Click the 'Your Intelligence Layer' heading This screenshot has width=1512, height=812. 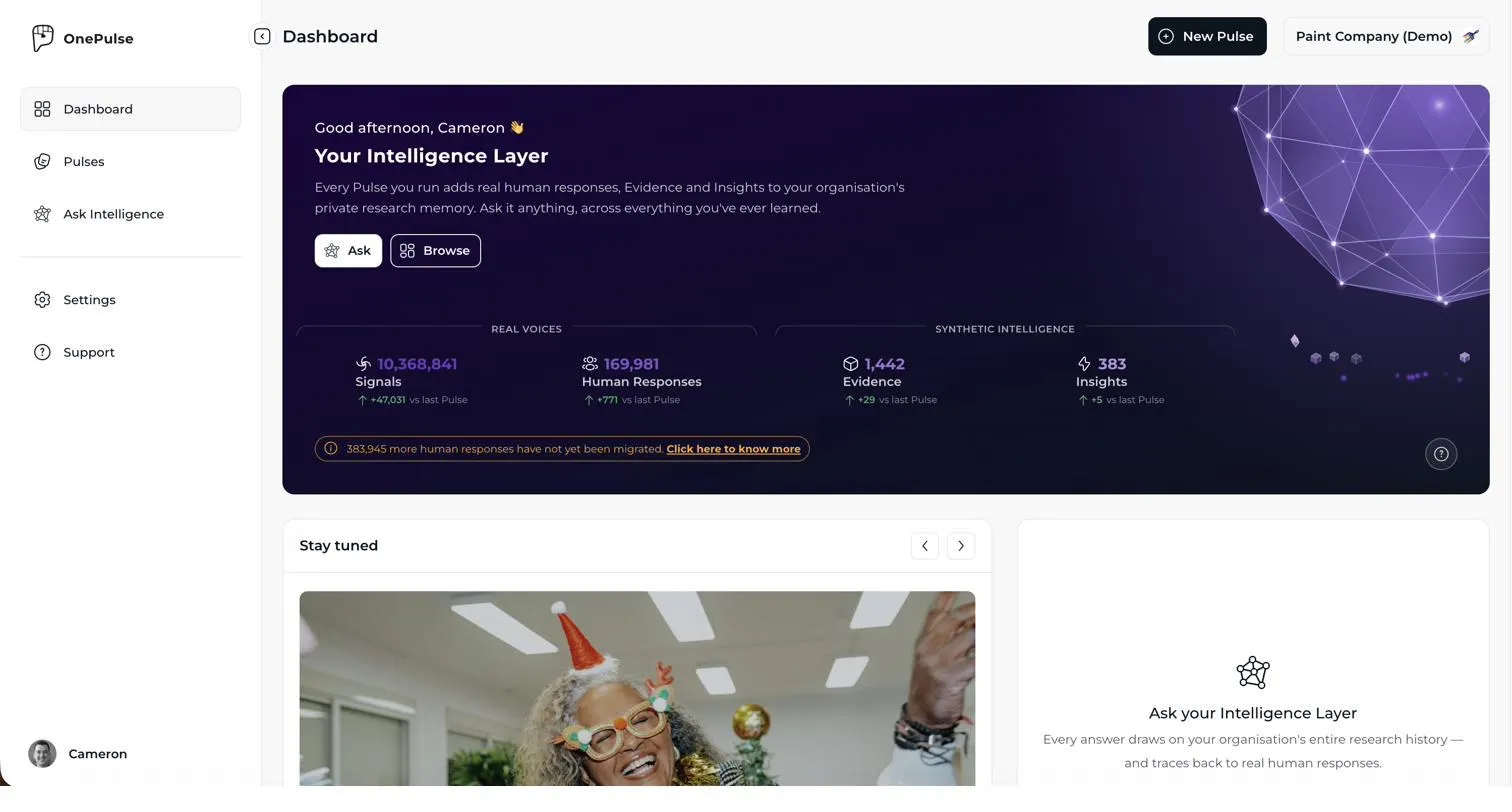pyautogui.click(x=431, y=156)
